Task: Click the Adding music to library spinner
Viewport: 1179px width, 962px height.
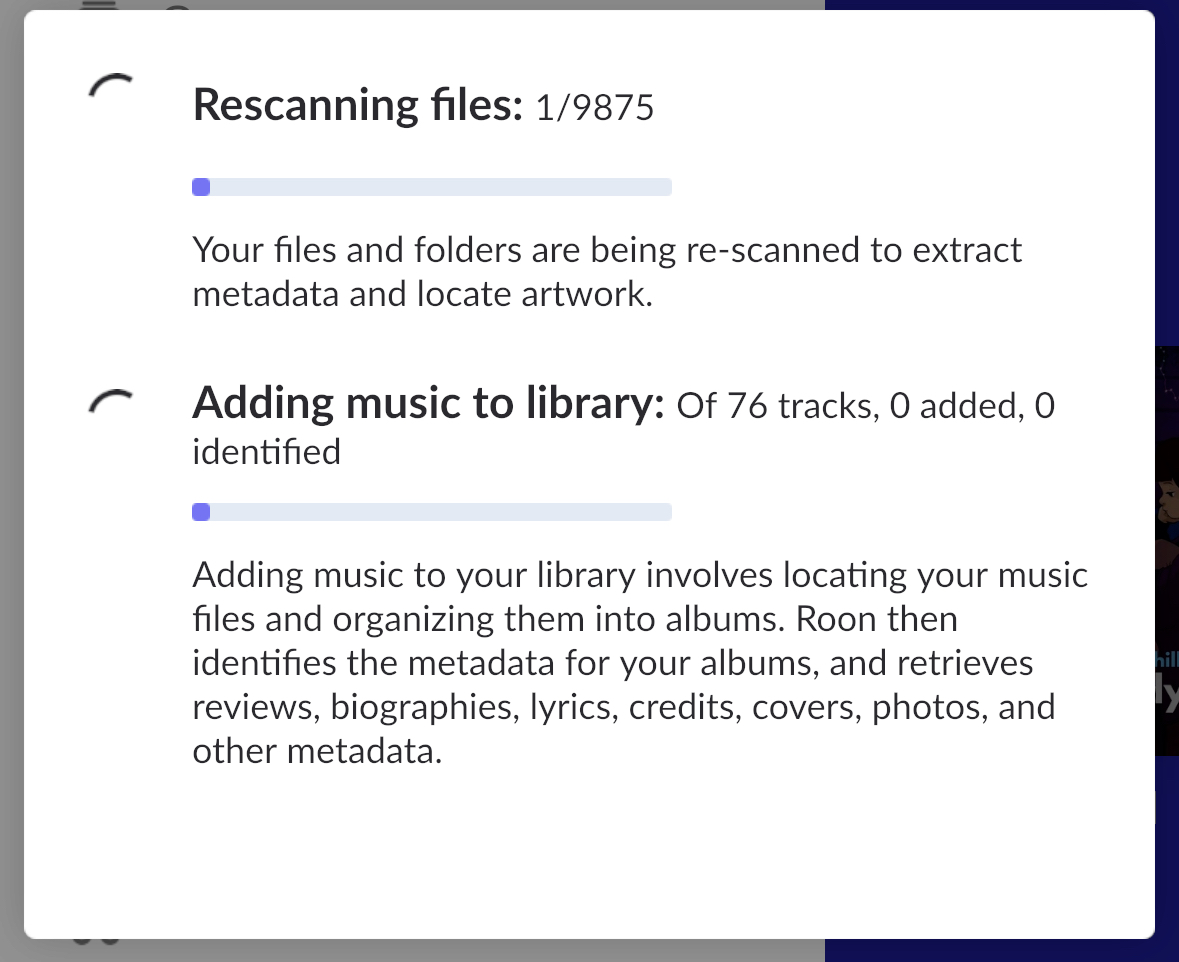Action: tap(110, 402)
